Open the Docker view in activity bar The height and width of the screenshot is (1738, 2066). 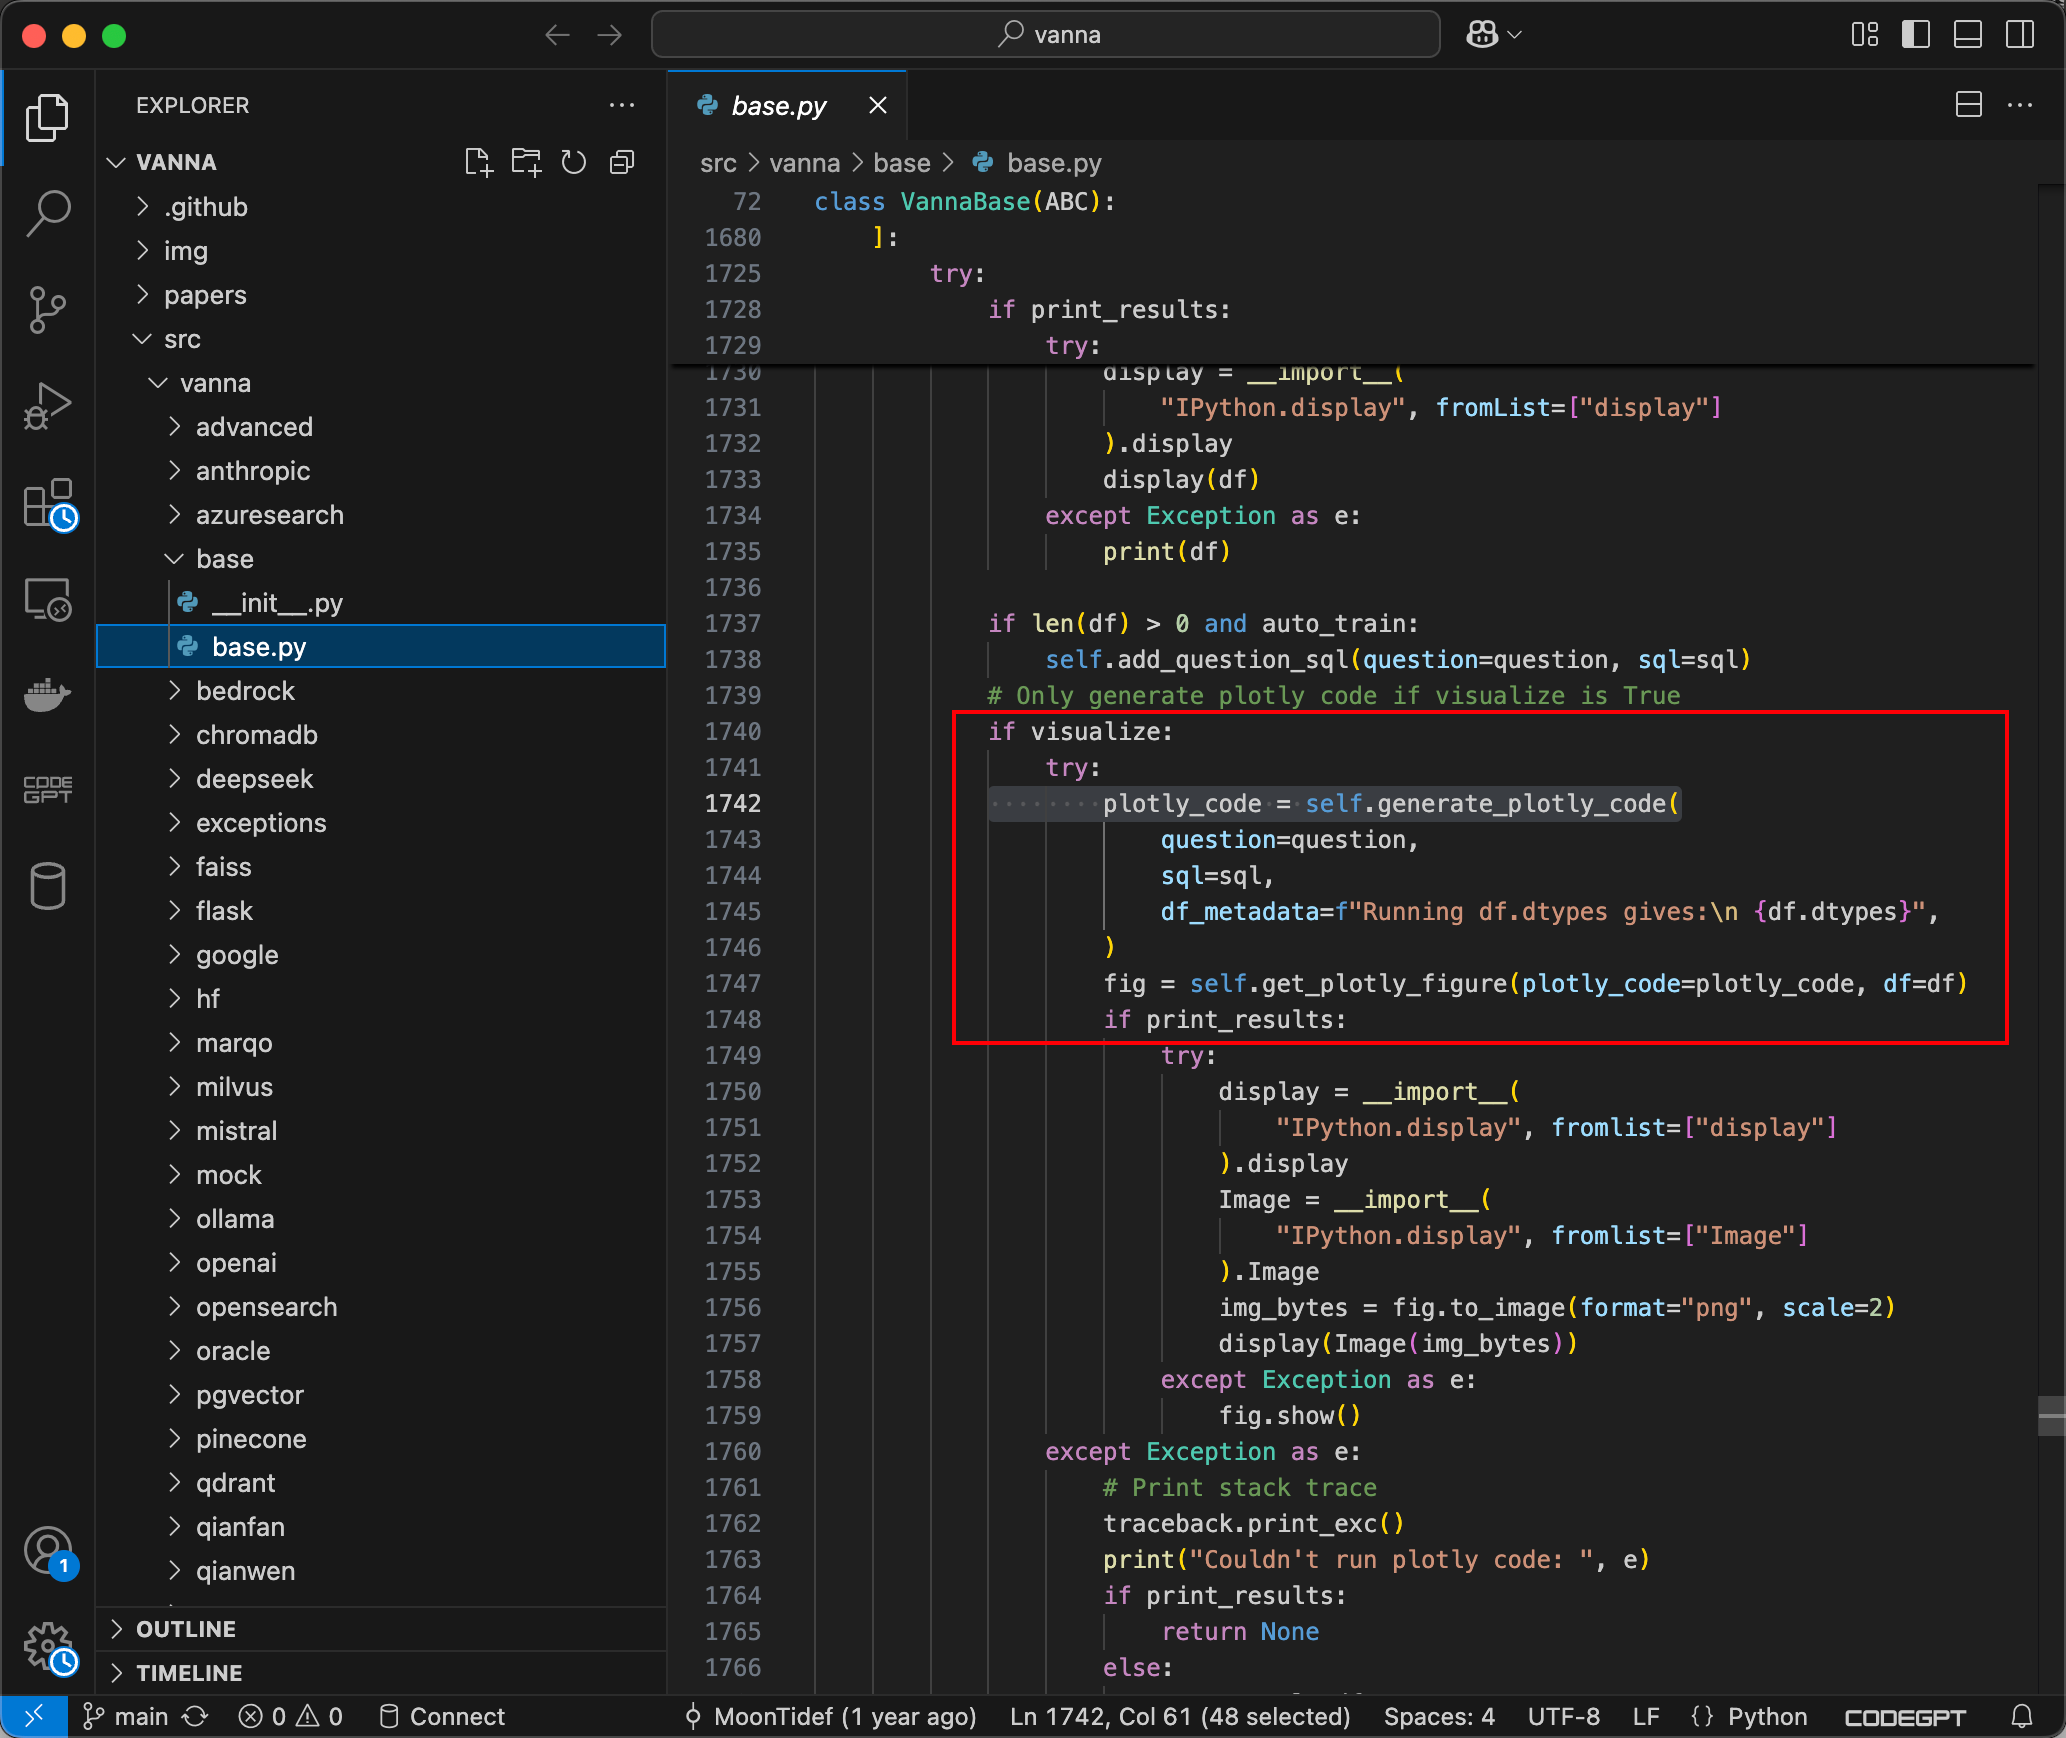coord(47,693)
